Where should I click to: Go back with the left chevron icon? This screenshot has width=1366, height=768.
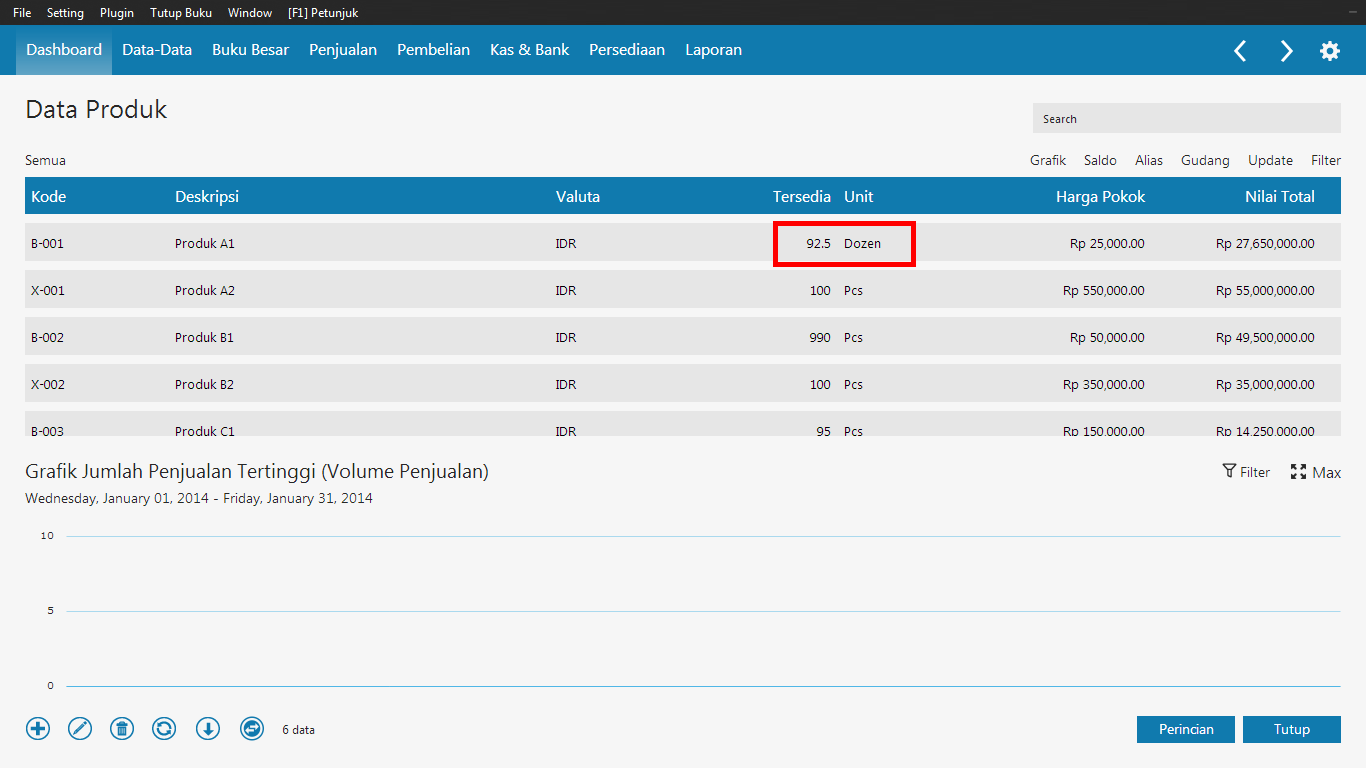click(x=1240, y=51)
